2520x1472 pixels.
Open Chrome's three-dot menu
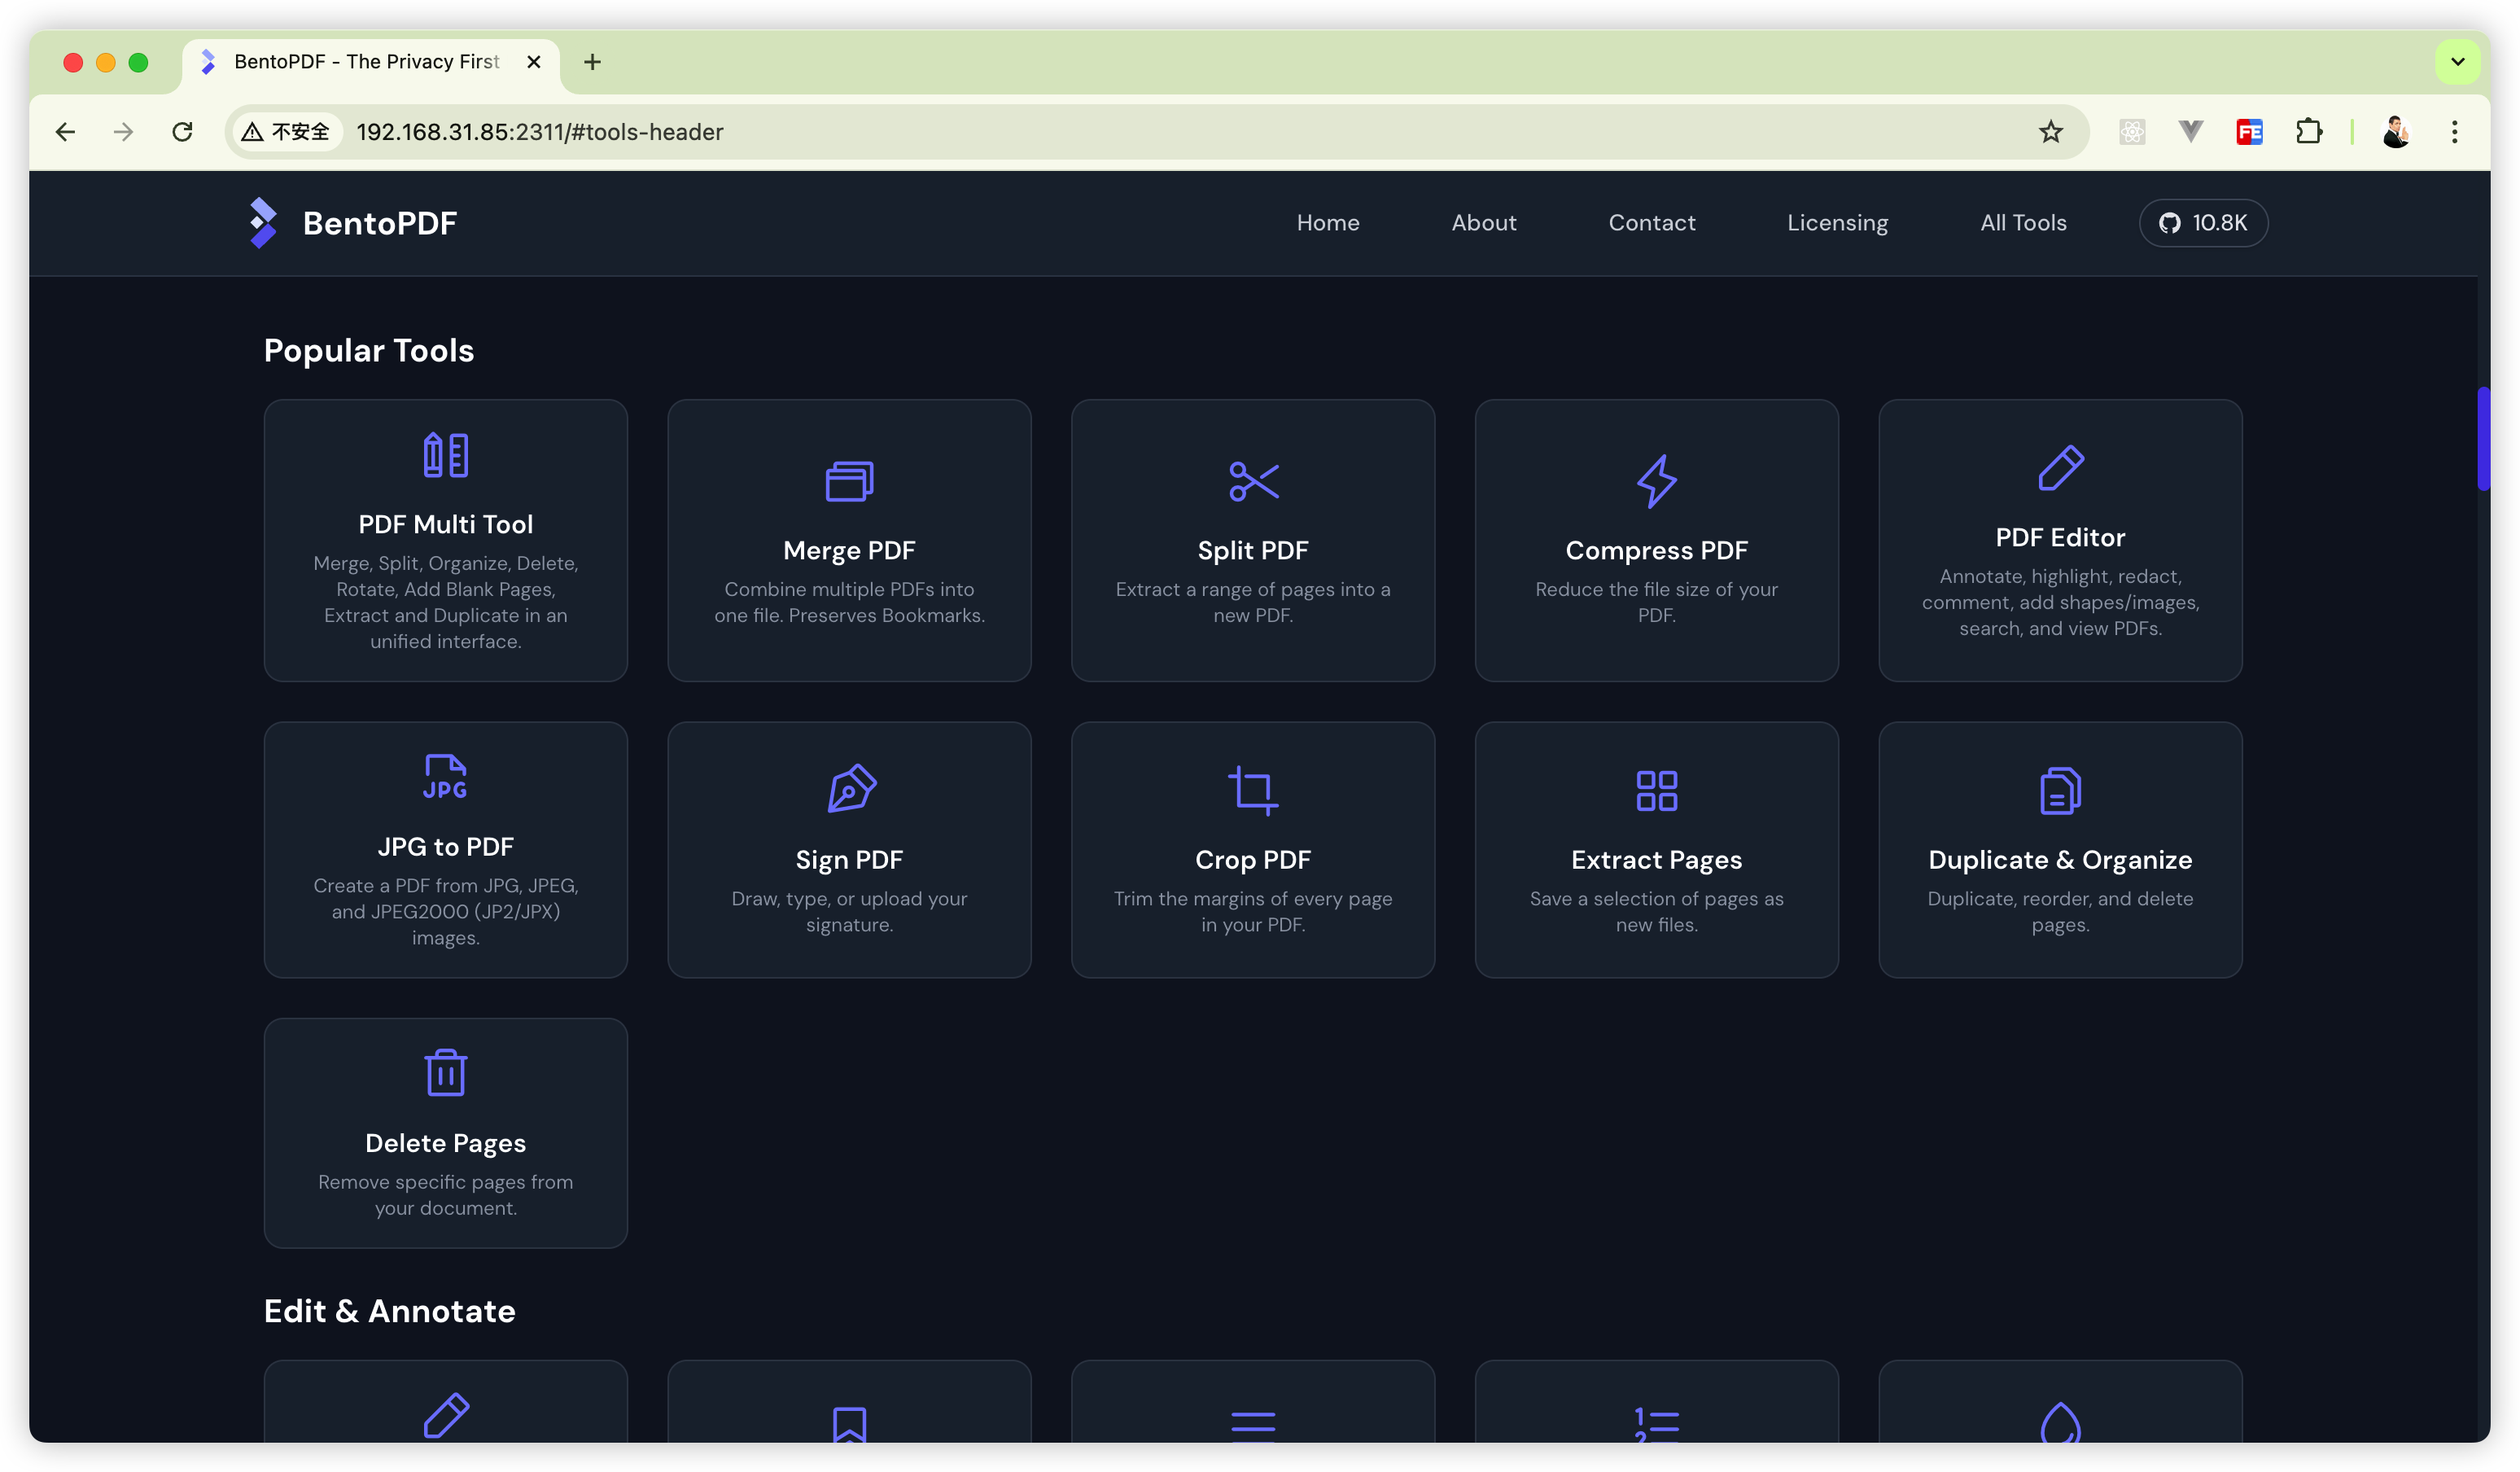2454,132
